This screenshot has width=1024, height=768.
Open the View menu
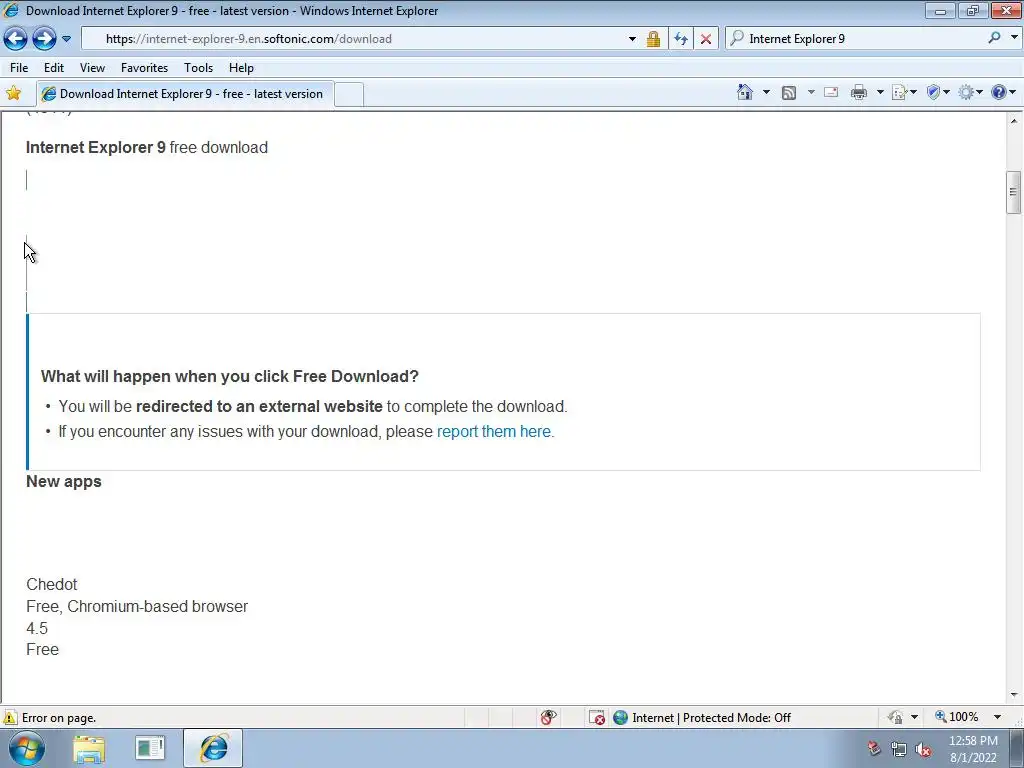92,68
